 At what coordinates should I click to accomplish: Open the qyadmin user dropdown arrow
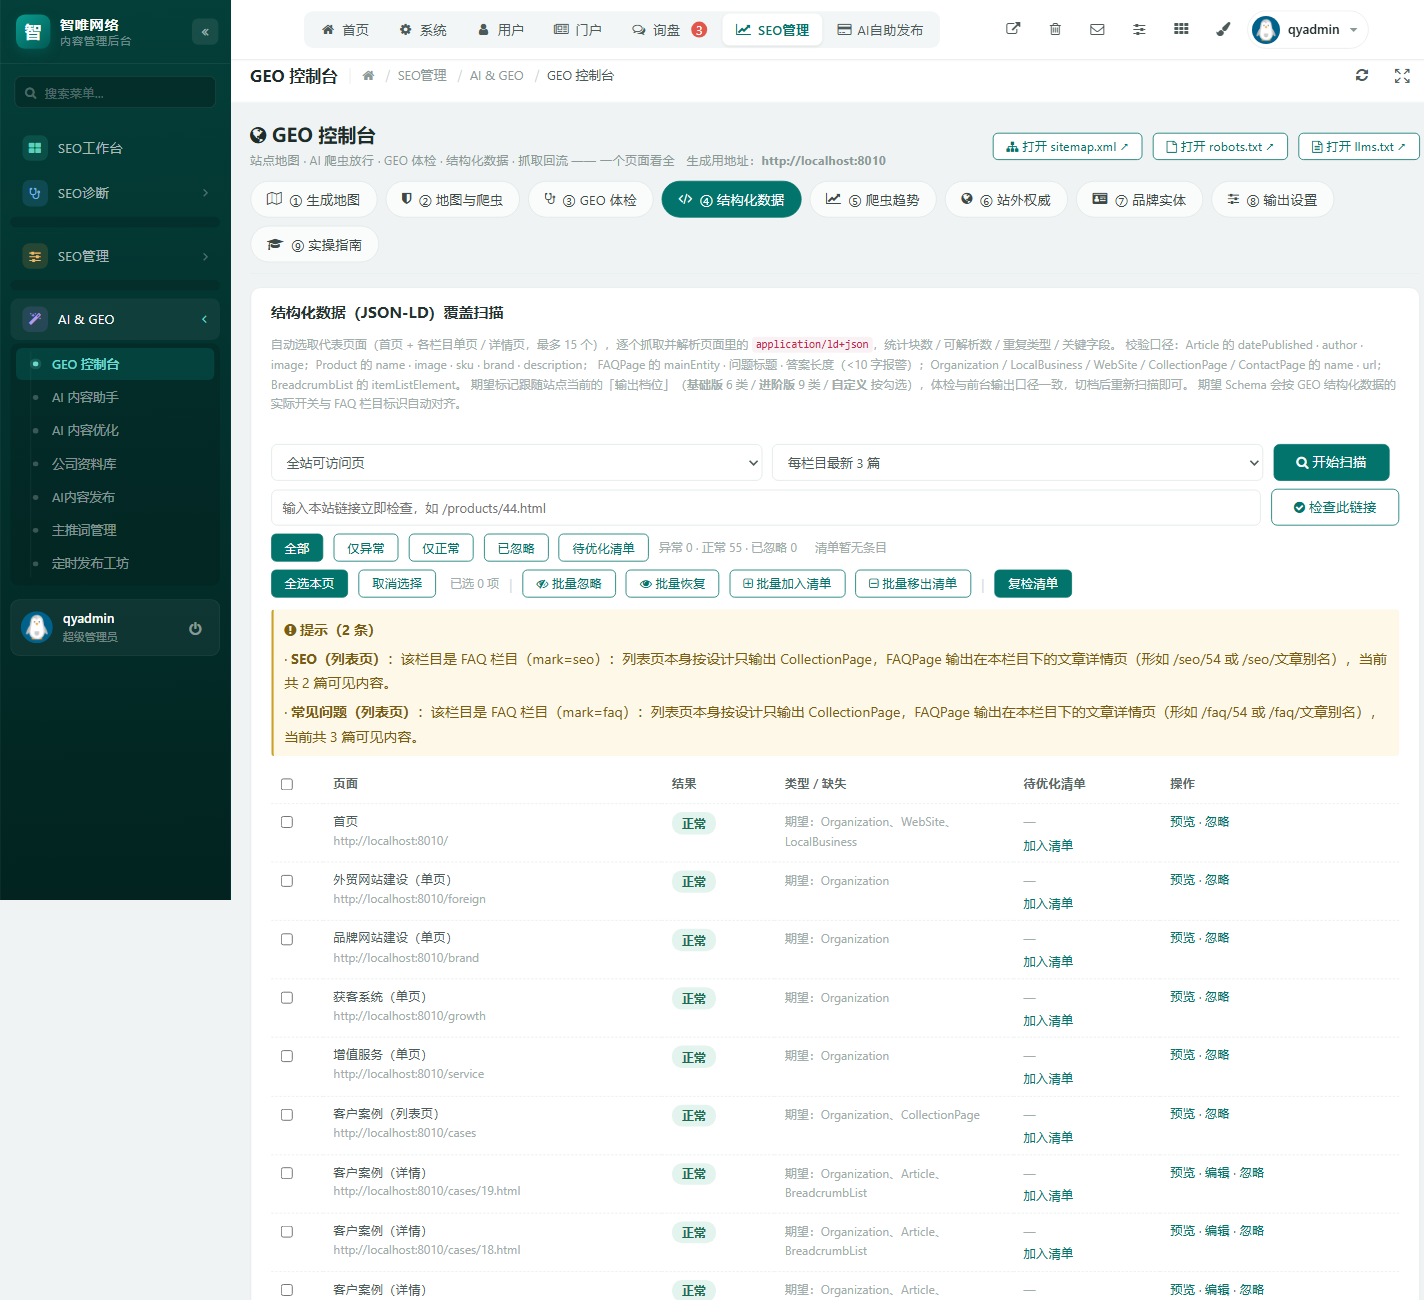(x=1354, y=30)
